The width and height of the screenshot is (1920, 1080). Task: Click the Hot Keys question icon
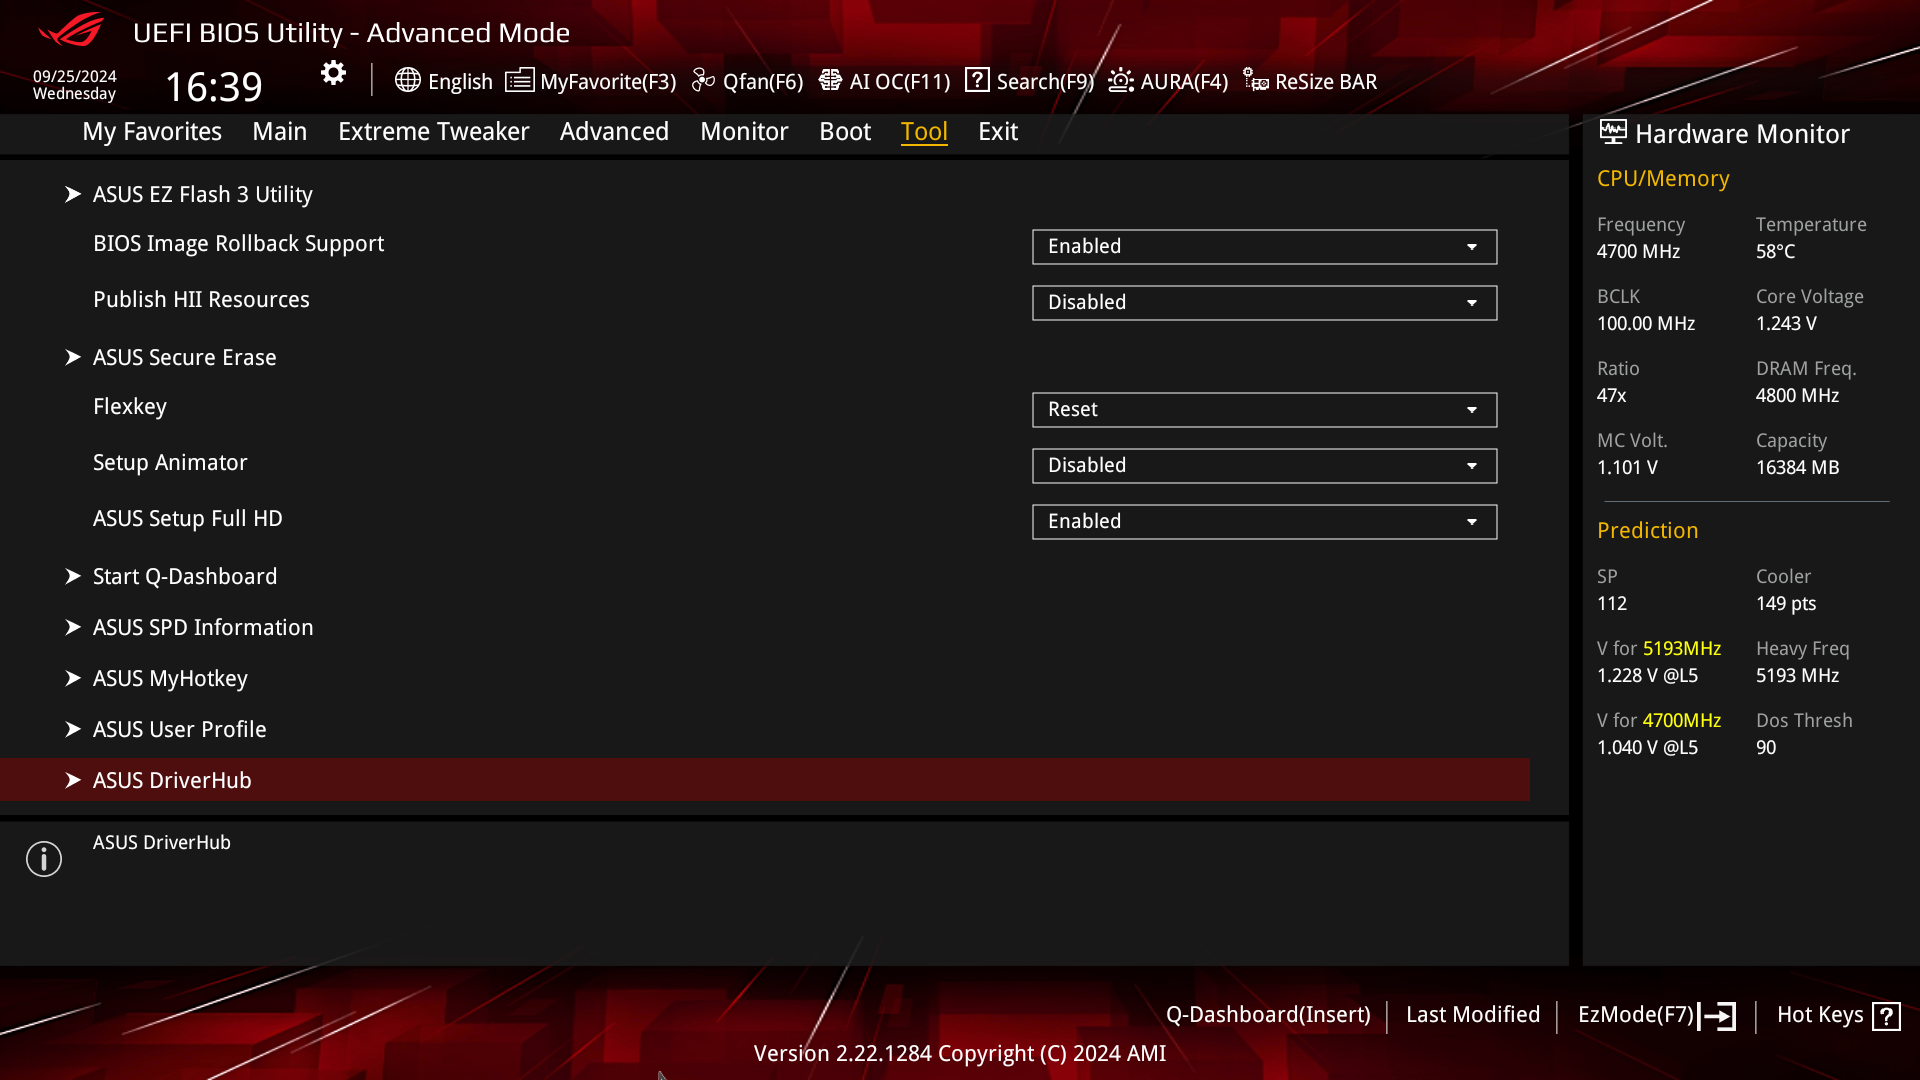(x=1886, y=1016)
